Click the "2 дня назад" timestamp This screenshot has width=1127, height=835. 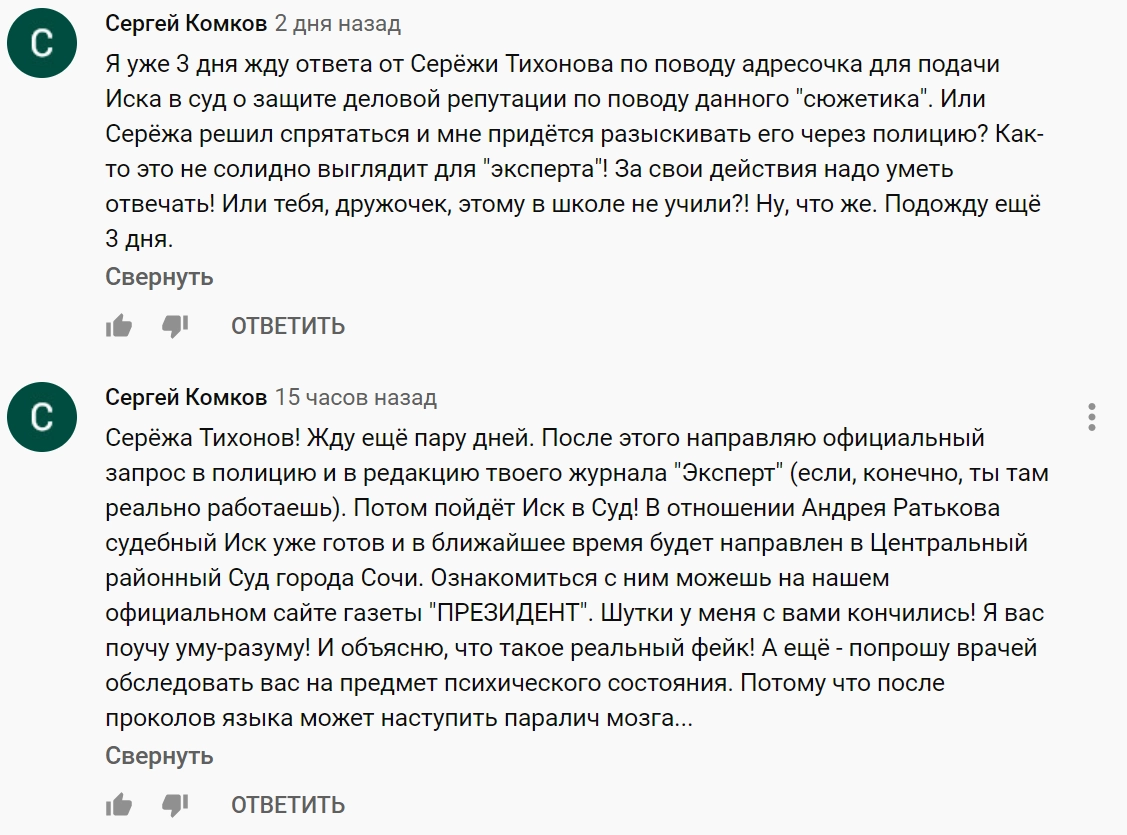338,23
